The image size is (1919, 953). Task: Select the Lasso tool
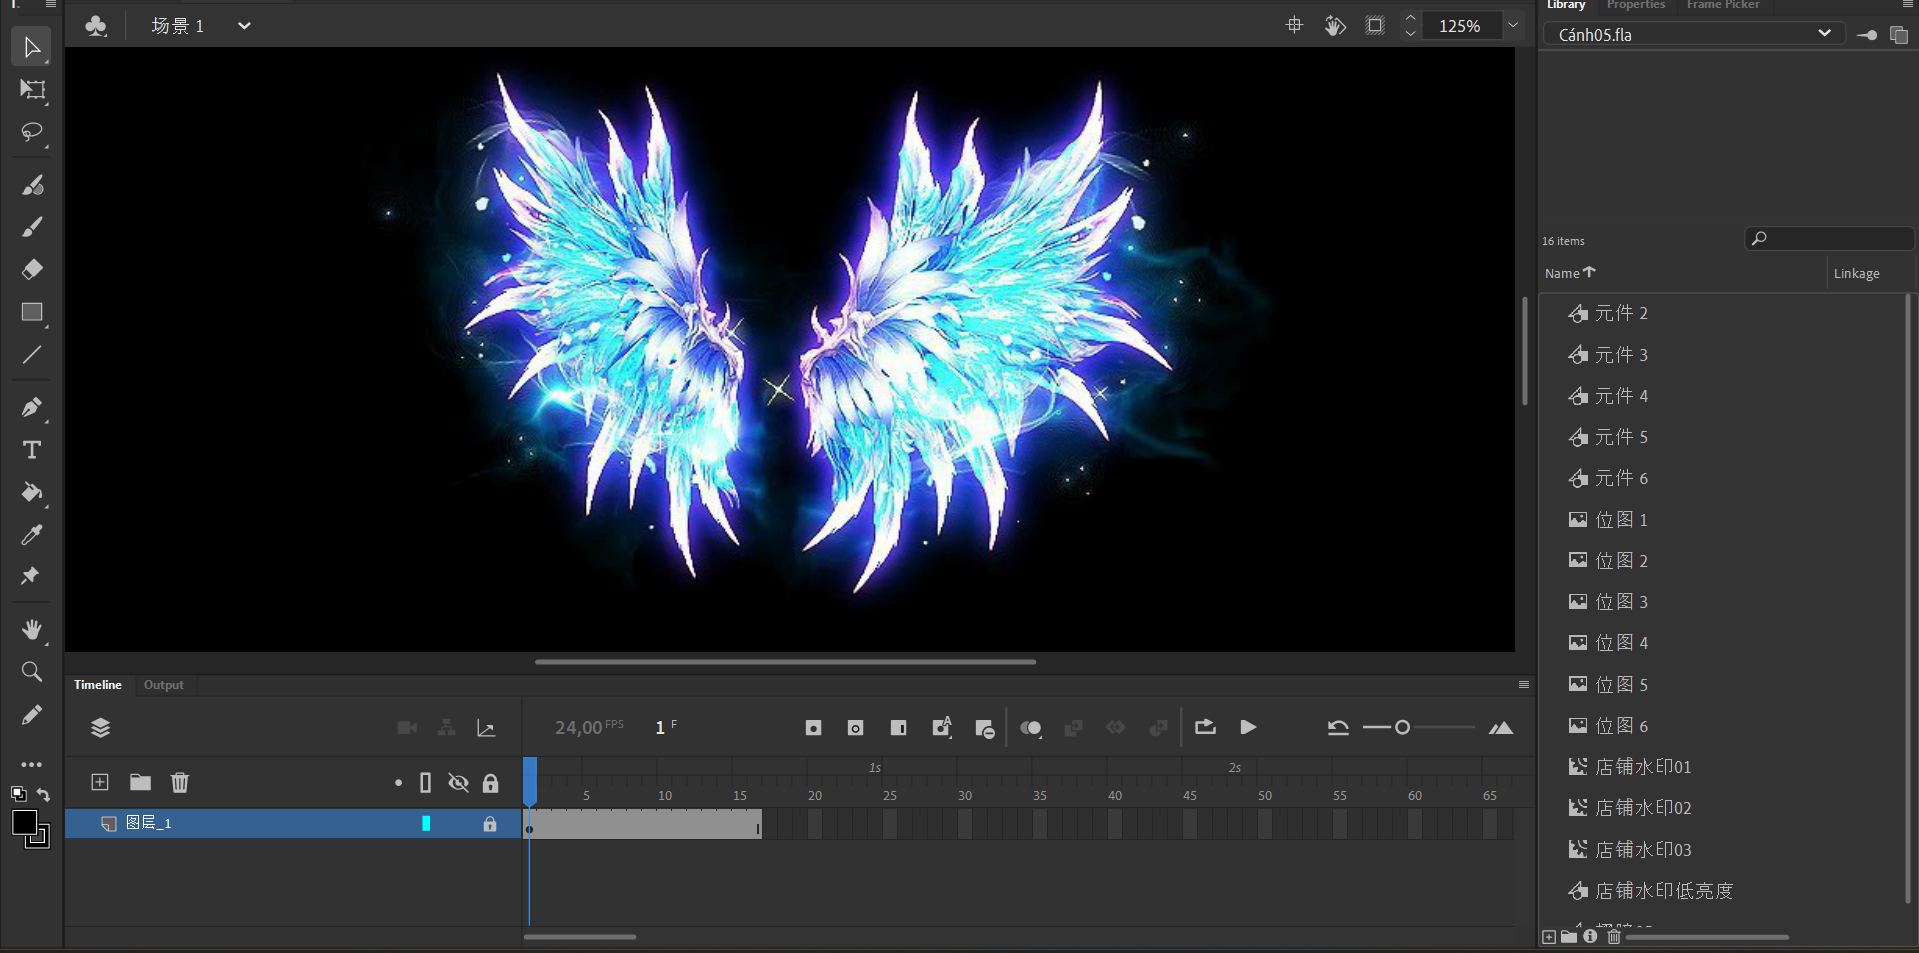pyautogui.click(x=32, y=132)
